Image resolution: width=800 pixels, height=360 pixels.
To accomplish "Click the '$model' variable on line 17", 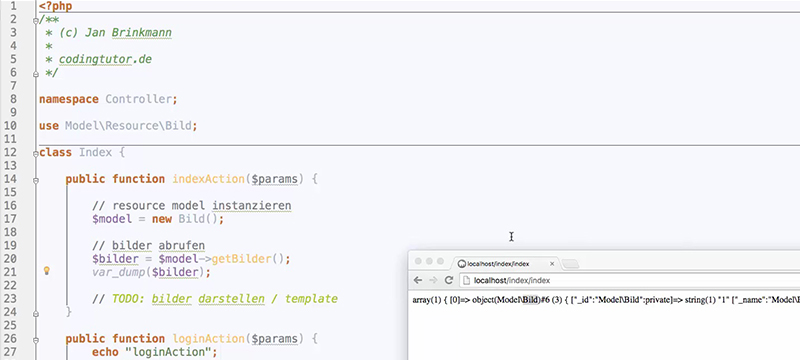I will [x=112, y=219].
